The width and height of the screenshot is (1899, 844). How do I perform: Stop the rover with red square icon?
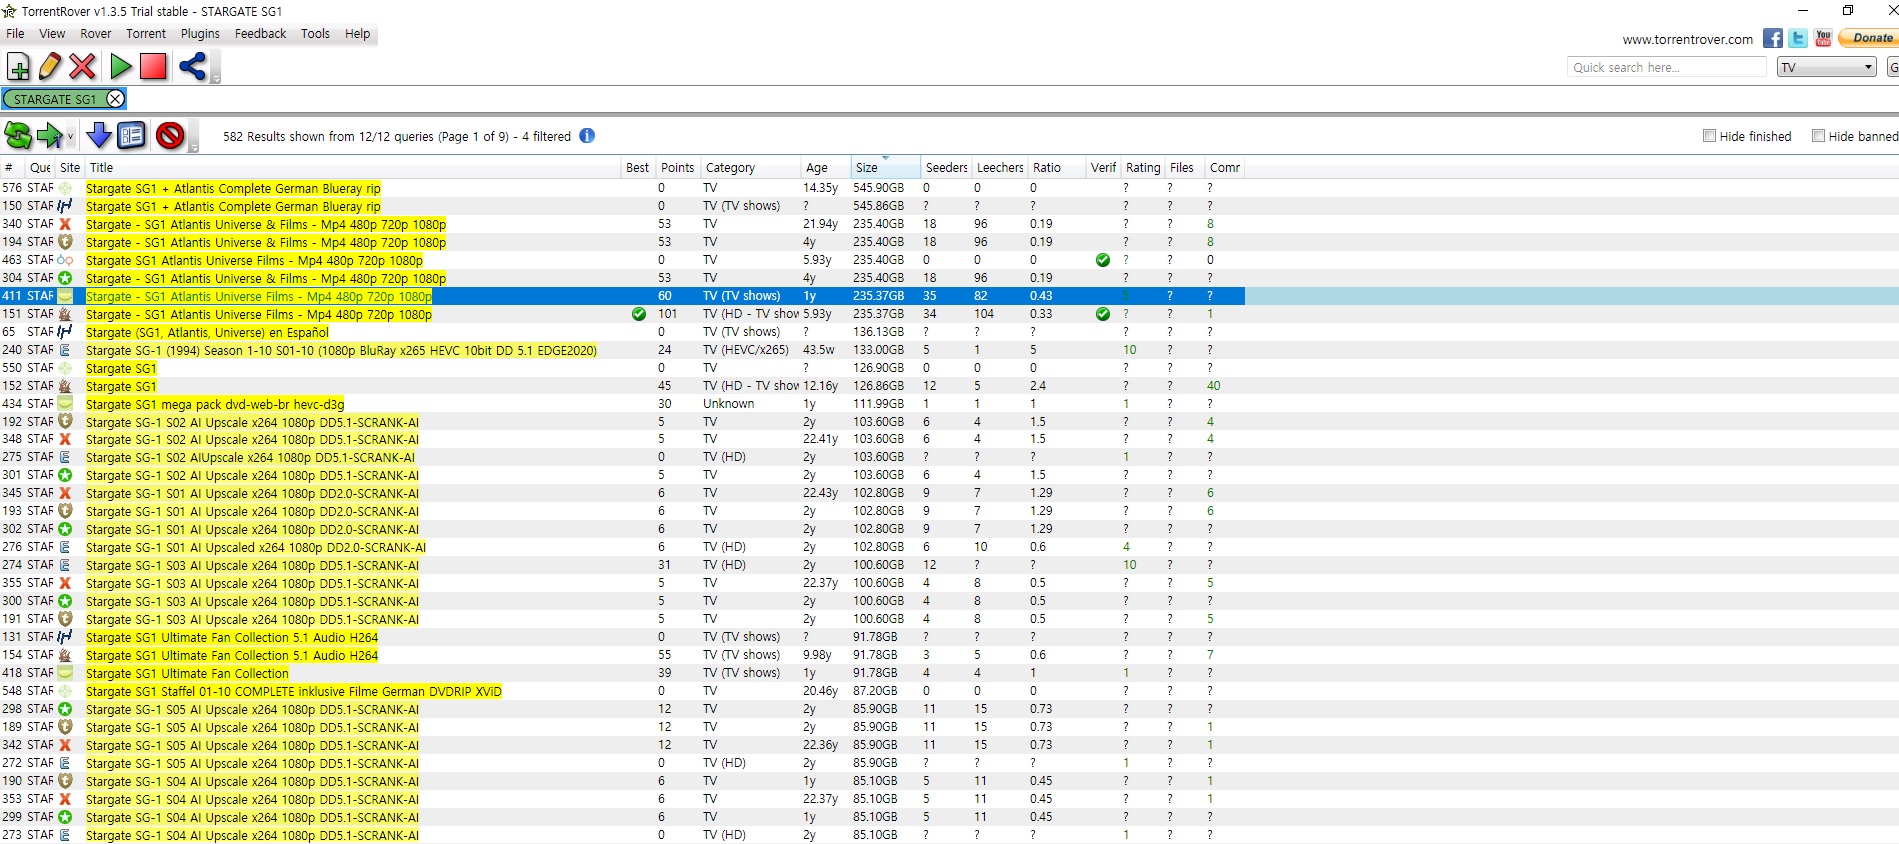(153, 67)
